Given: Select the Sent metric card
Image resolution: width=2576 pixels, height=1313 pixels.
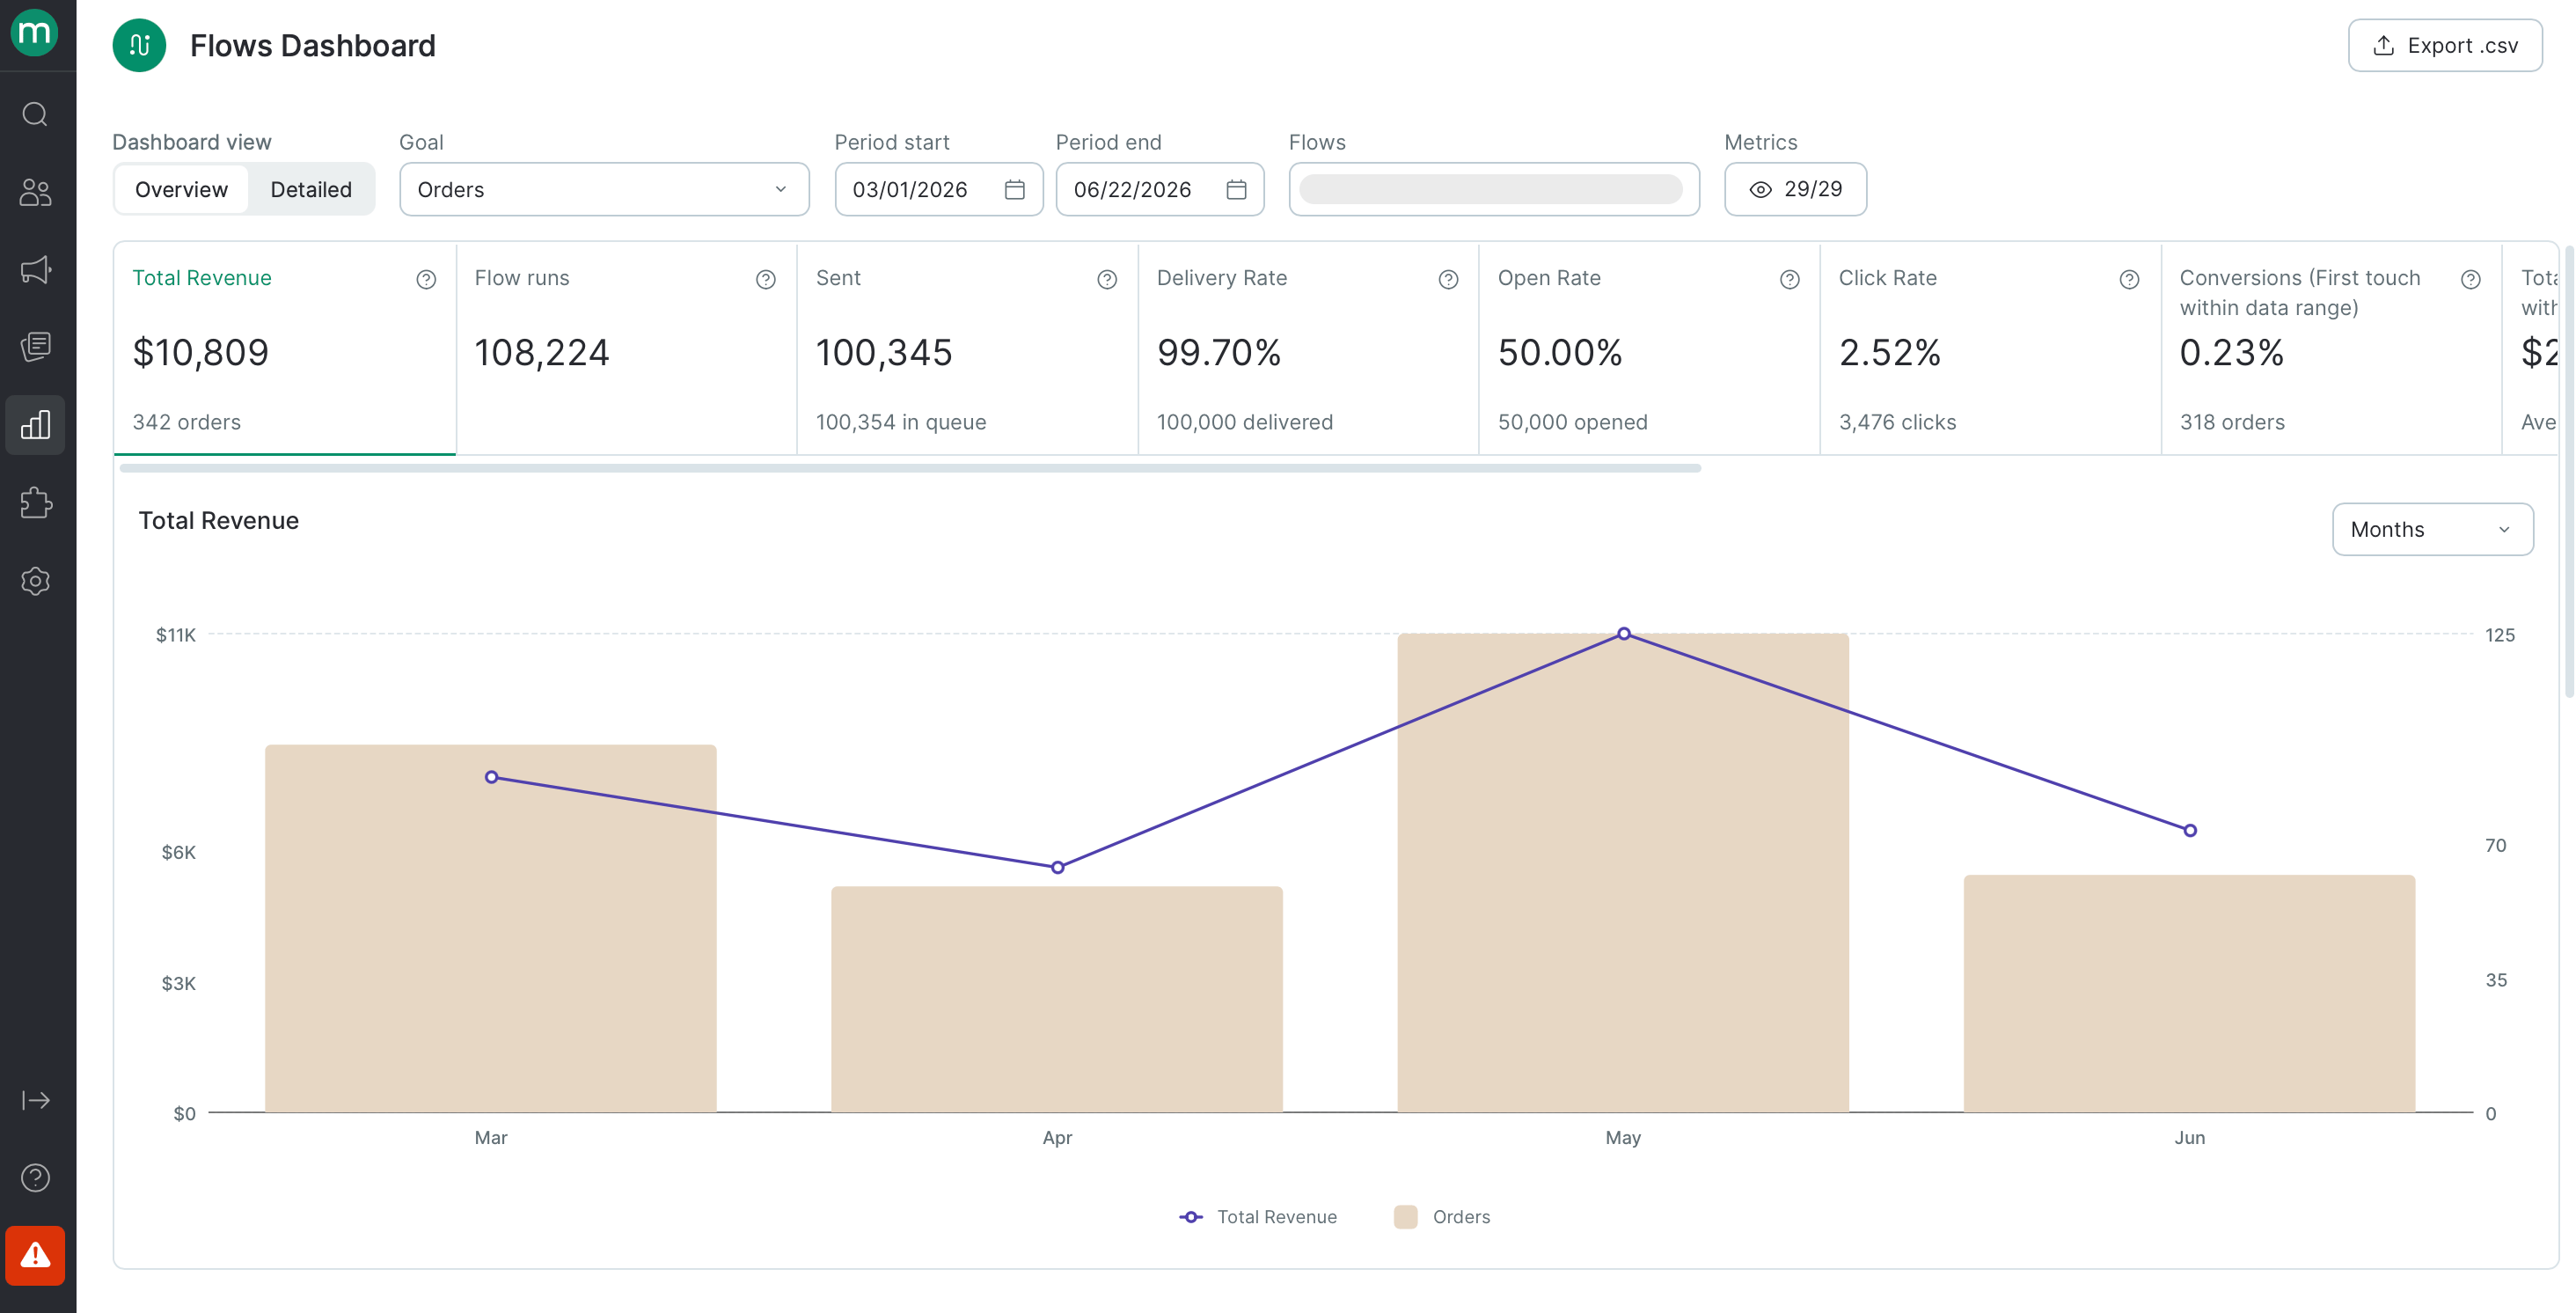Looking at the screenshot, I should [x=967, y=349].
